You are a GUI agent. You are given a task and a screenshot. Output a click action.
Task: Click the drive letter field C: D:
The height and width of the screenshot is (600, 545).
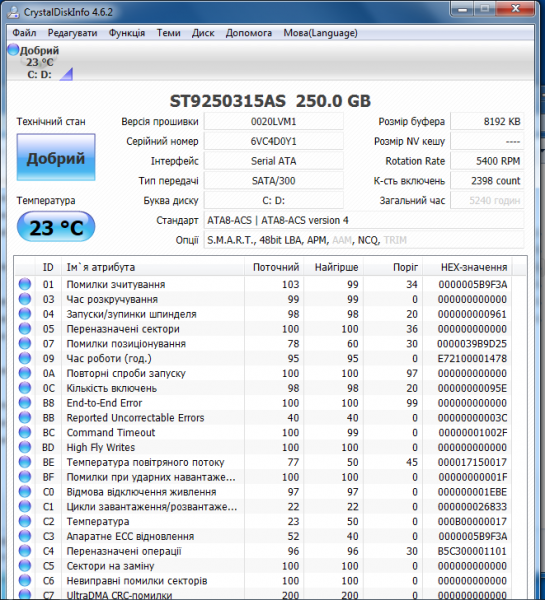pyautogui.click(x=273, y=201)
